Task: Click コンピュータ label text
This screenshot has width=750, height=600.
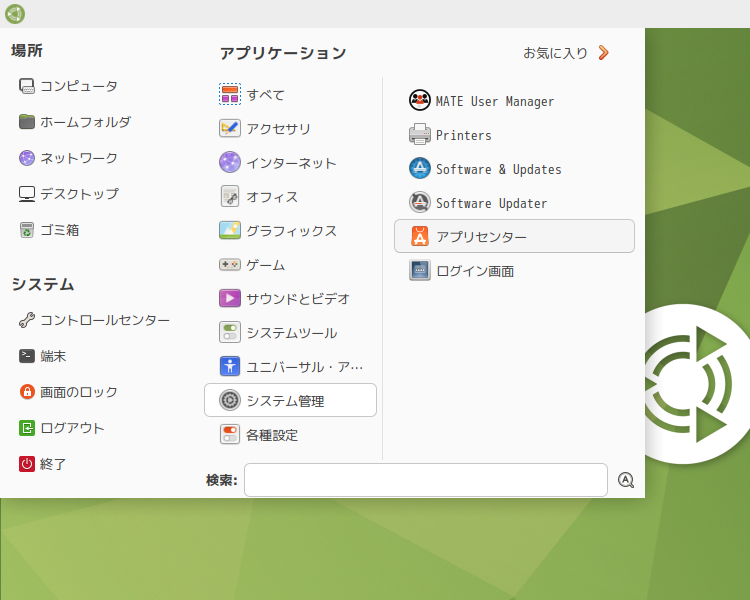Action: (79, 86)
